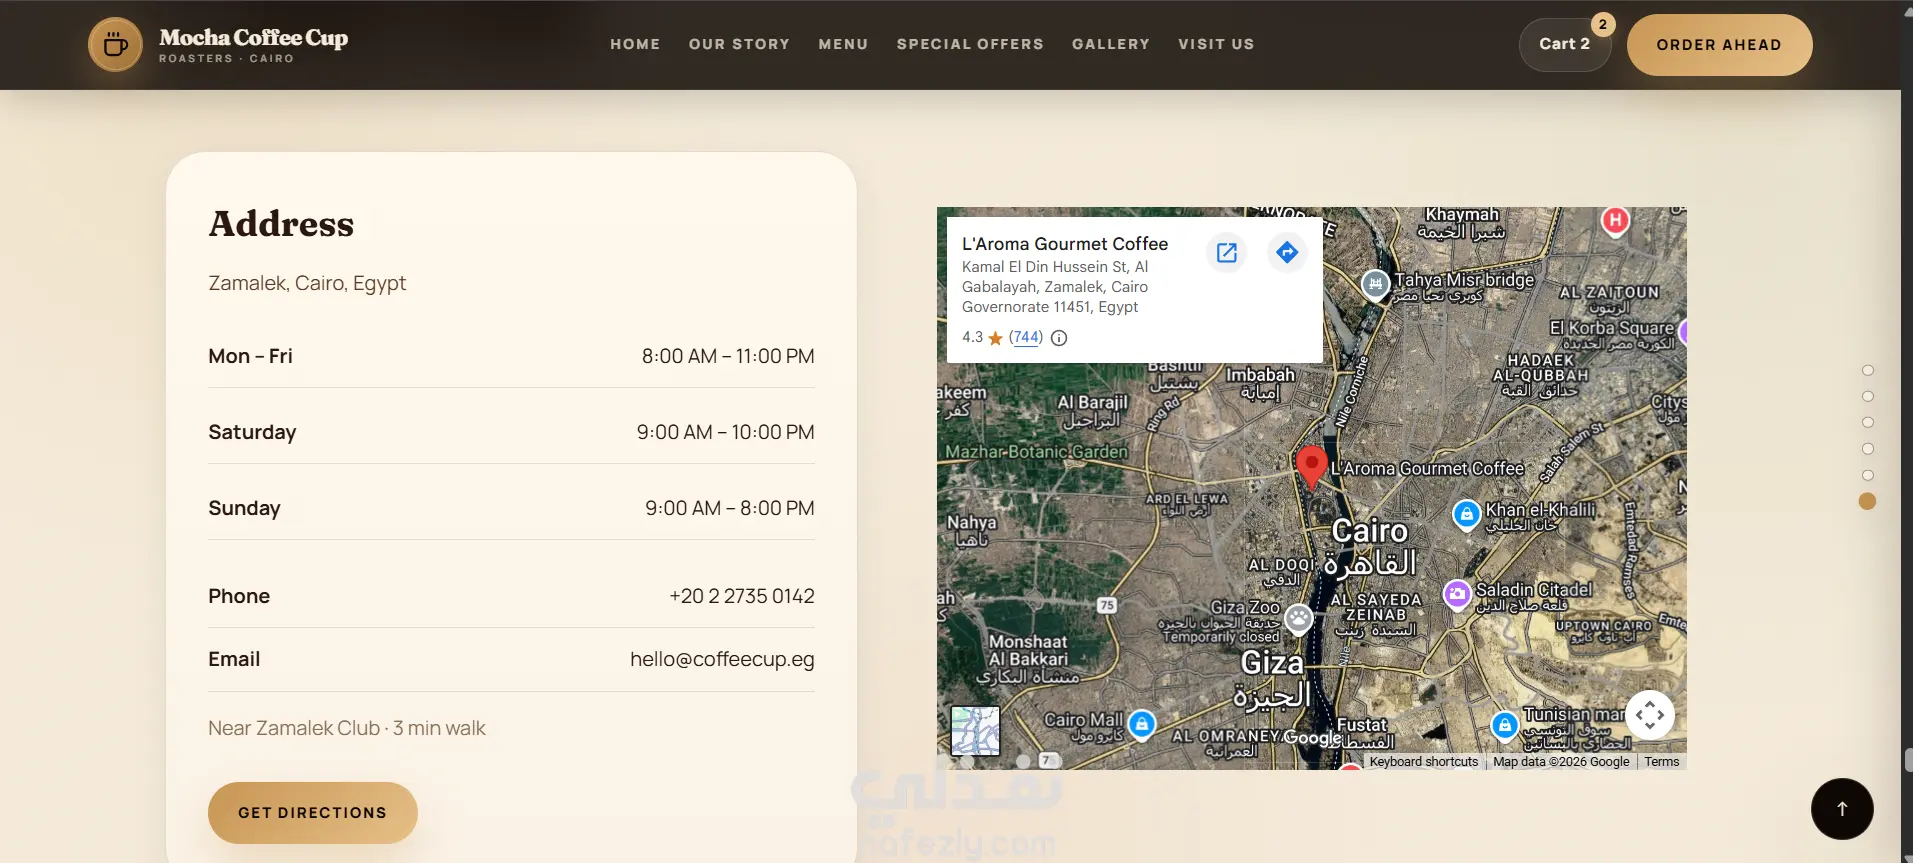
Task: Click the 'Al Barajil' label on the map
Action: pos(1092,402)
